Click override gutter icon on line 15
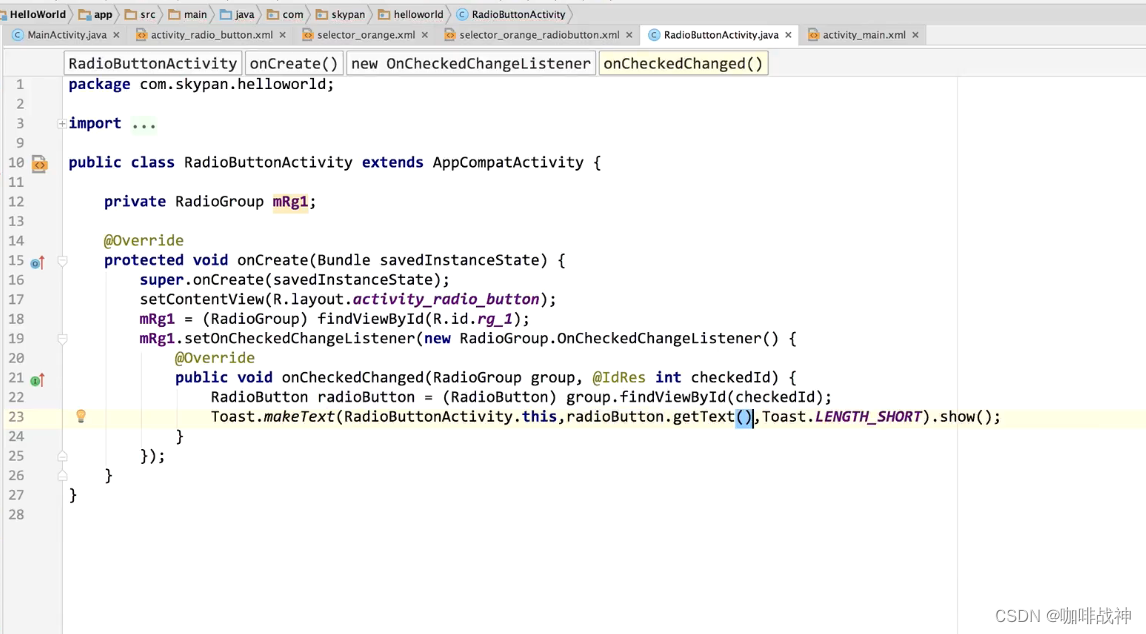This screenshot has height=634, width=1146. click(x=37, y=262)
